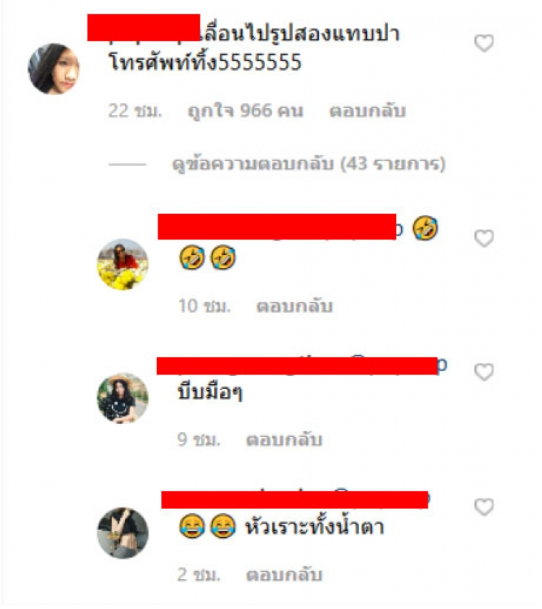Reply to the 10 ชม. emoji comment via ตอบกลับ
Viewport: 542px width, 609px height.
tap(295, 306)
